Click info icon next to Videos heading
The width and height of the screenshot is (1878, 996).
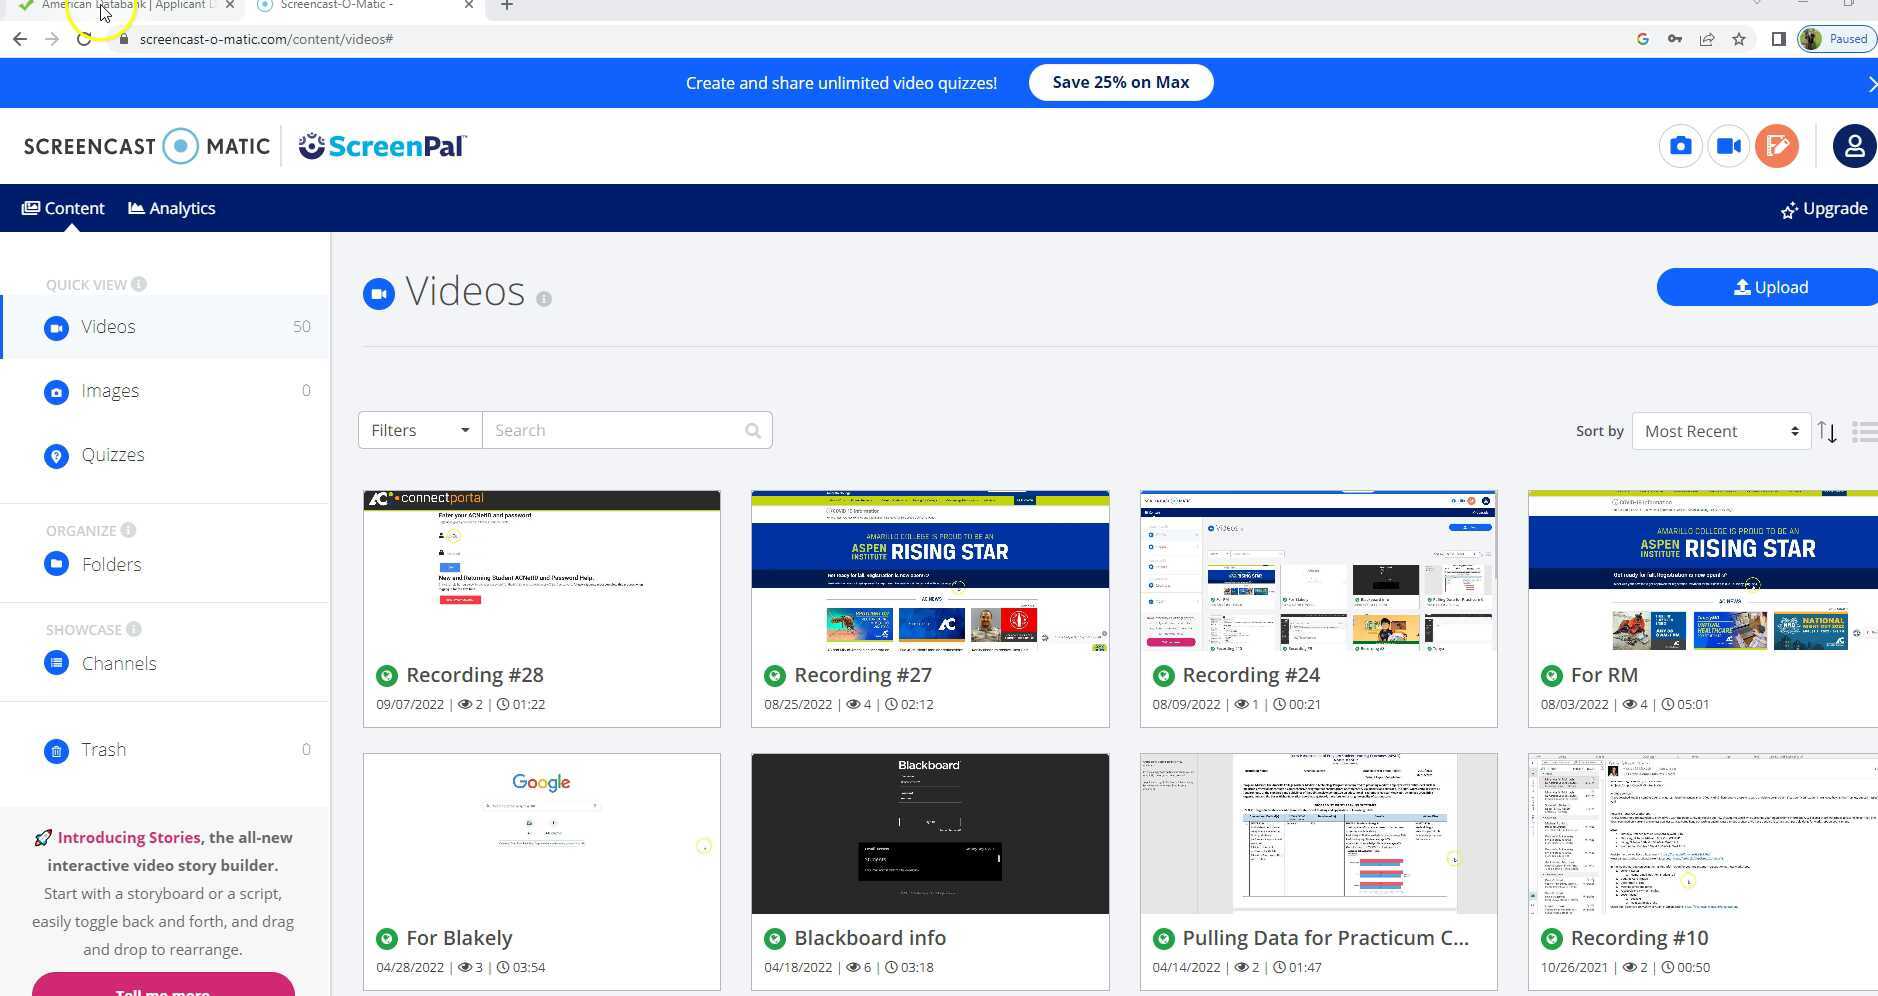pyautogui.click(x=544, y=299)
